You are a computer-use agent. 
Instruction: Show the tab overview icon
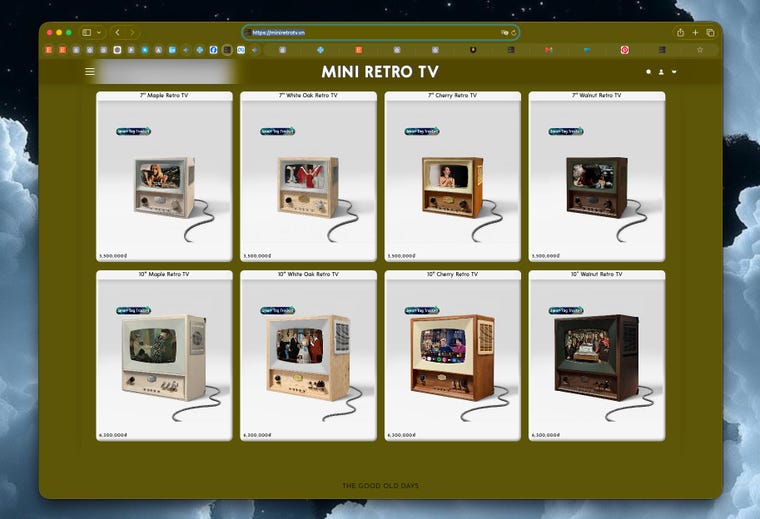[x=710, y=32]
